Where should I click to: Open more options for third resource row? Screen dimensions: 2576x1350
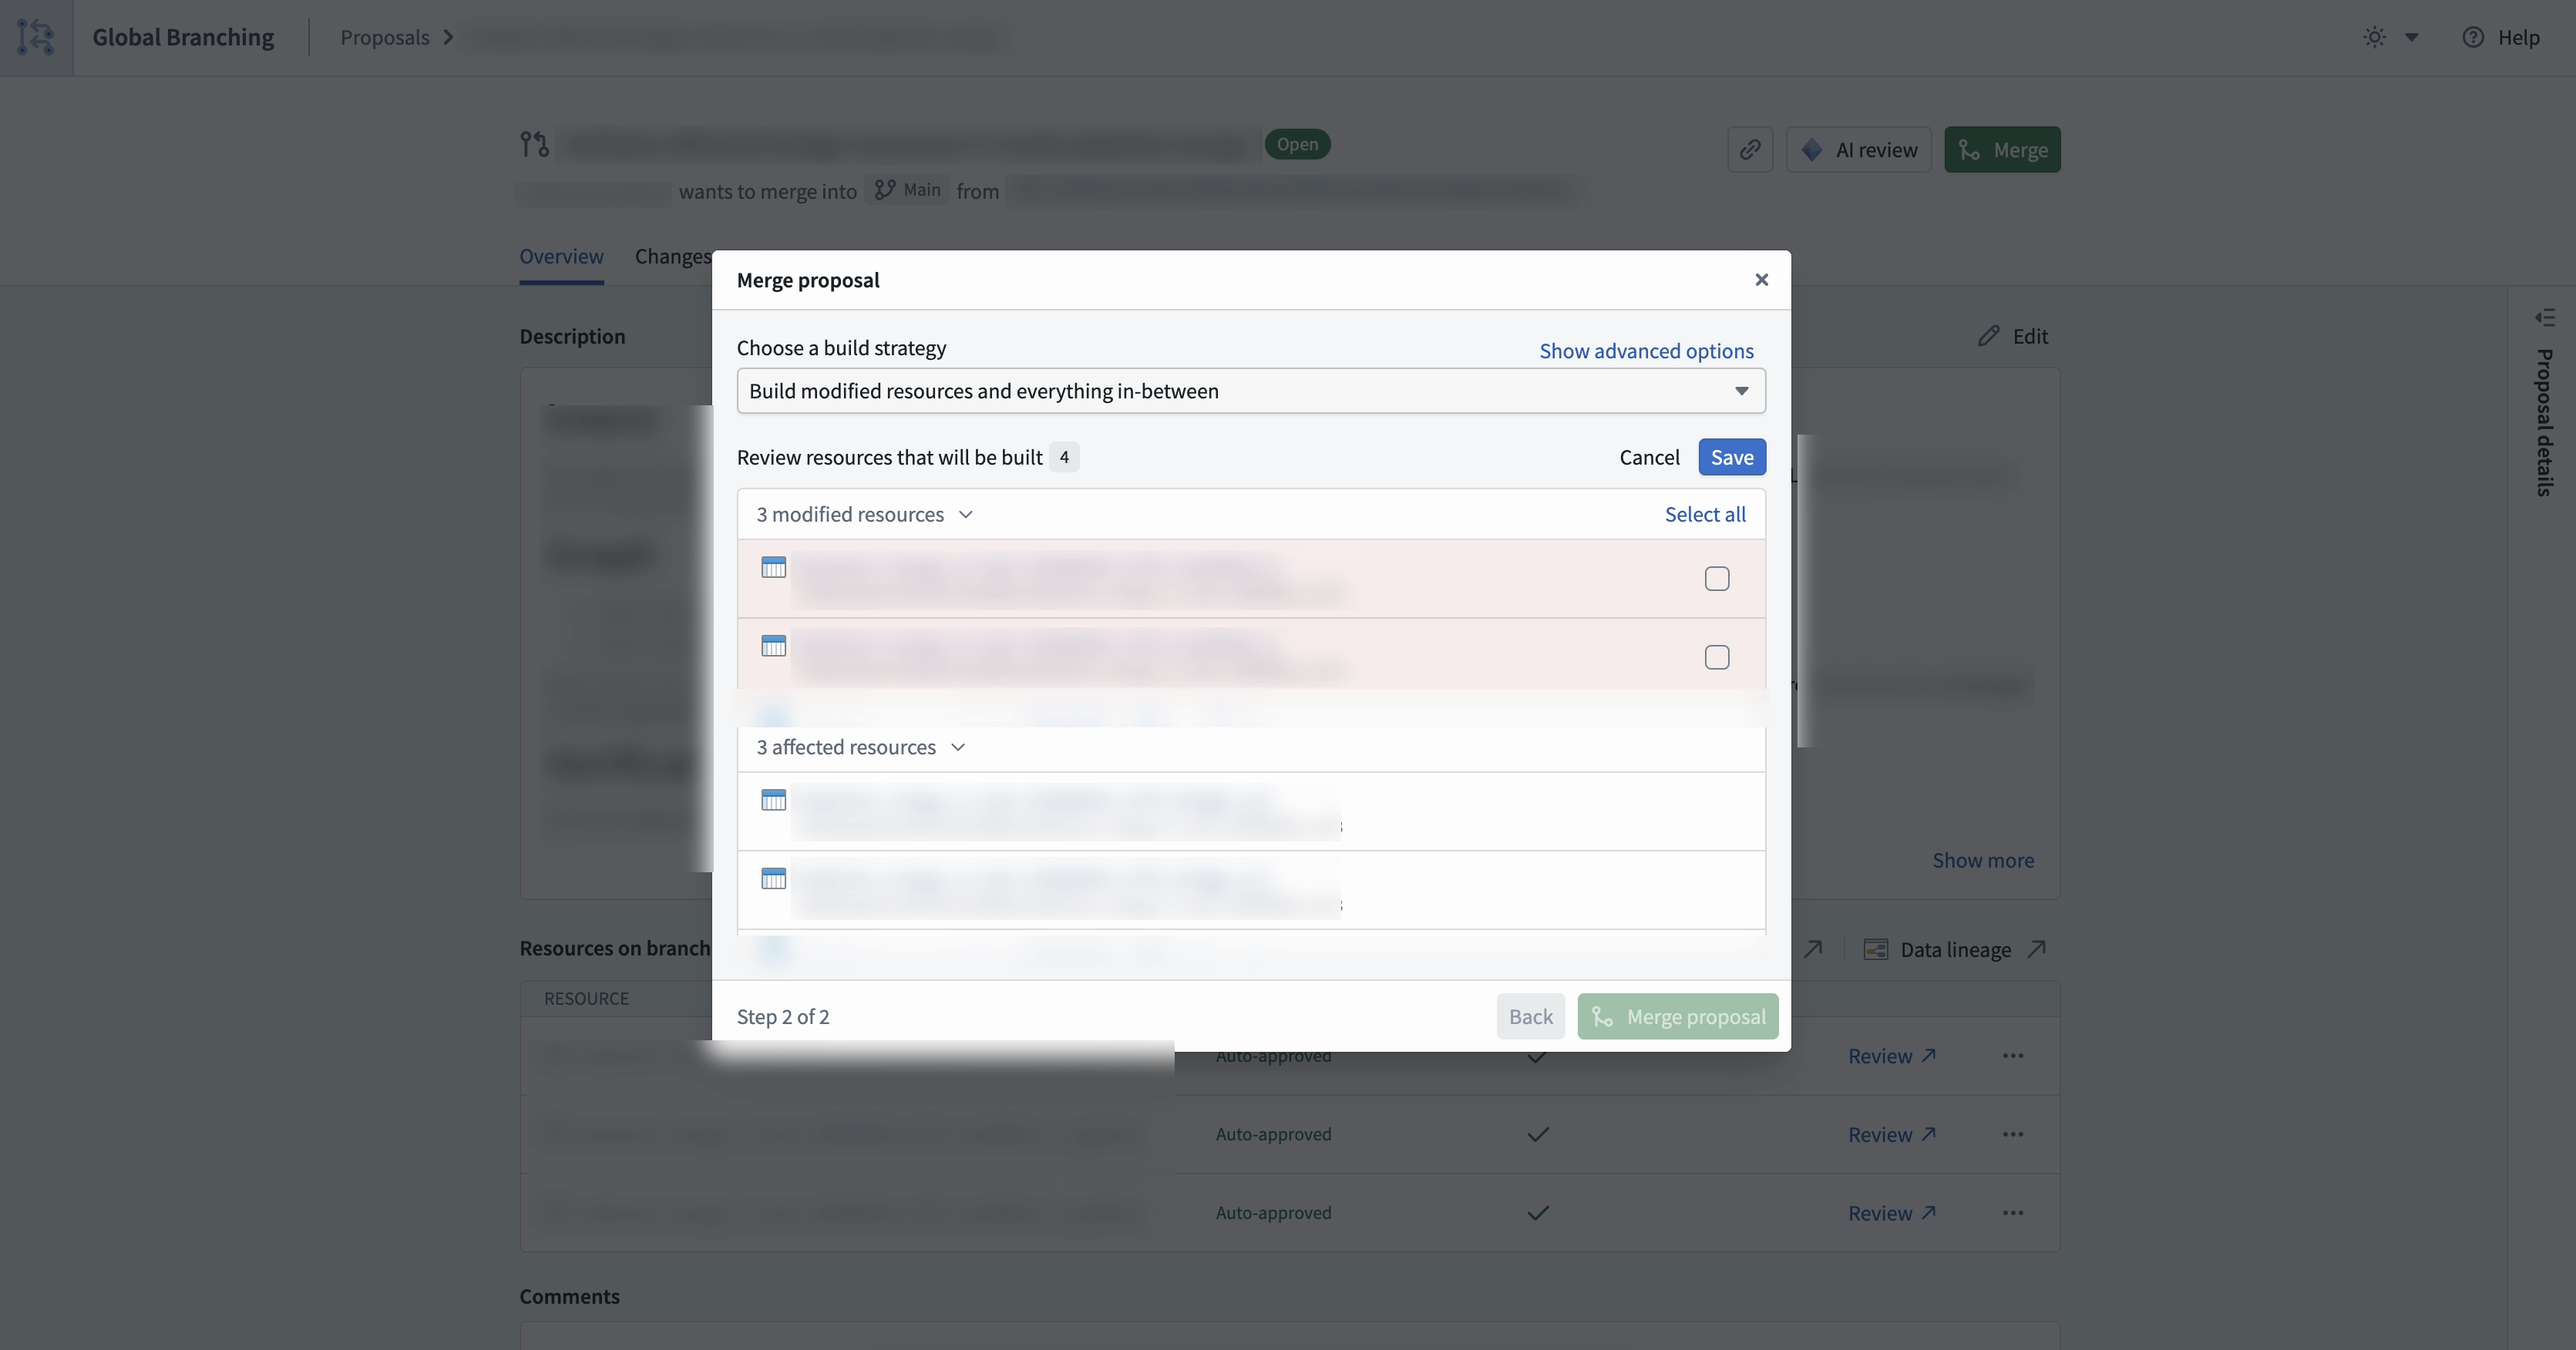click(2013, 1213)
